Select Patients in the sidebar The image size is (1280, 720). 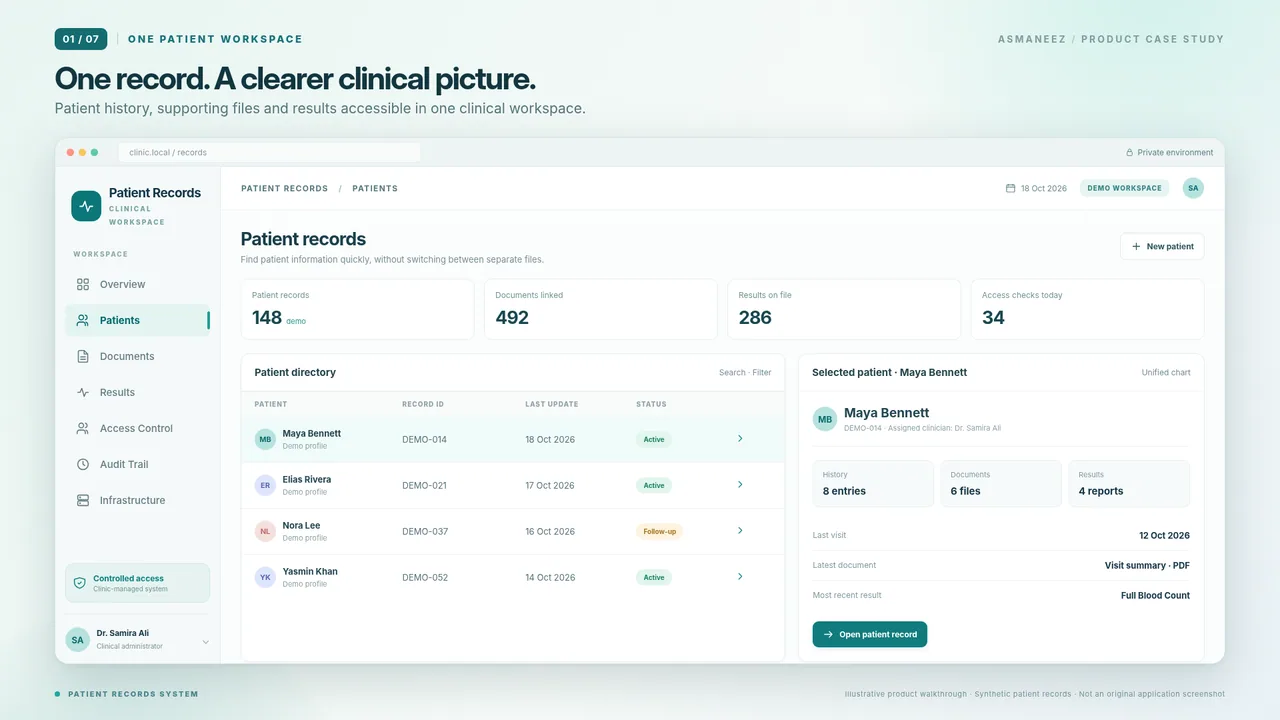pos(138,320)
